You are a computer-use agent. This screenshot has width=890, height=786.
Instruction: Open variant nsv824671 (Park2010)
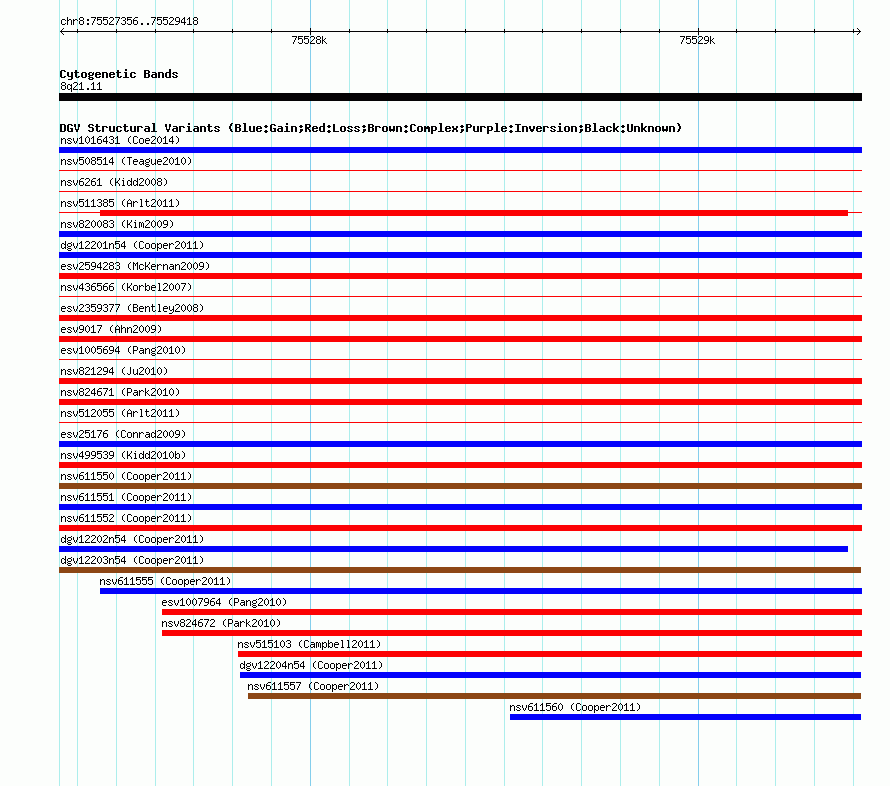pos(120,392)
